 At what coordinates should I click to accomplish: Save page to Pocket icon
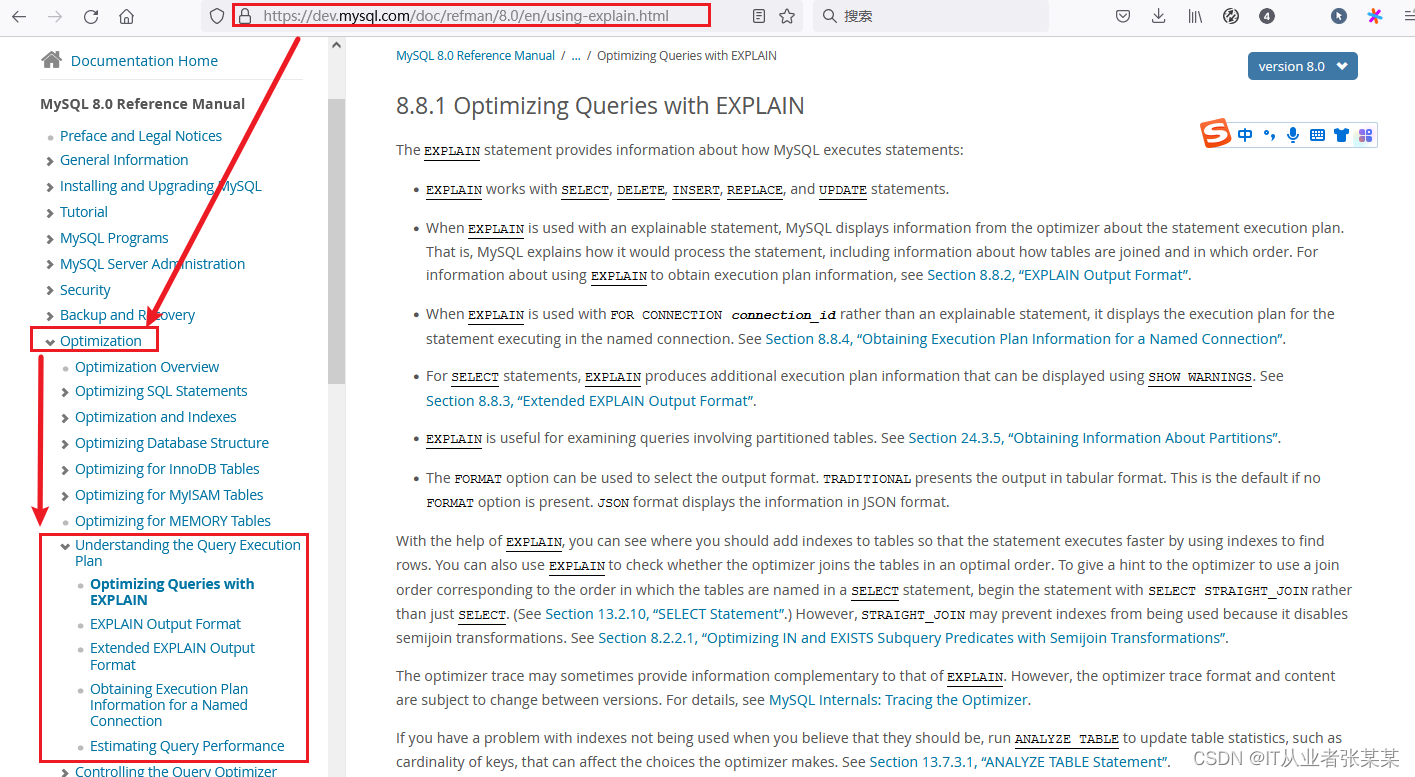[x=1123, y=16]
